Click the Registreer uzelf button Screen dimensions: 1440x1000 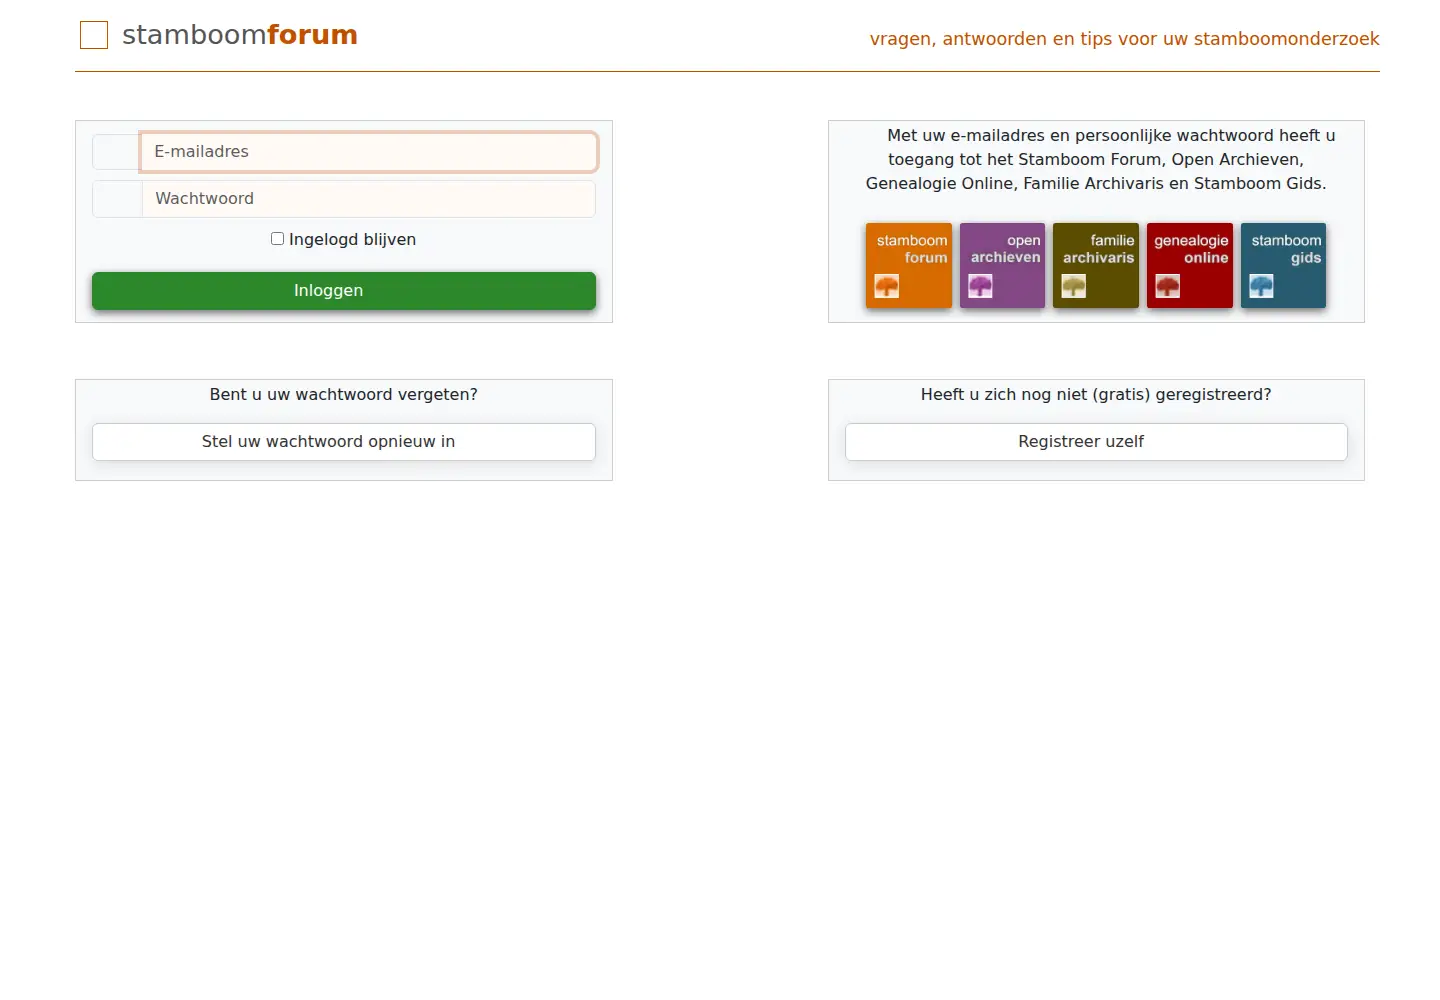click(1096, 442)
